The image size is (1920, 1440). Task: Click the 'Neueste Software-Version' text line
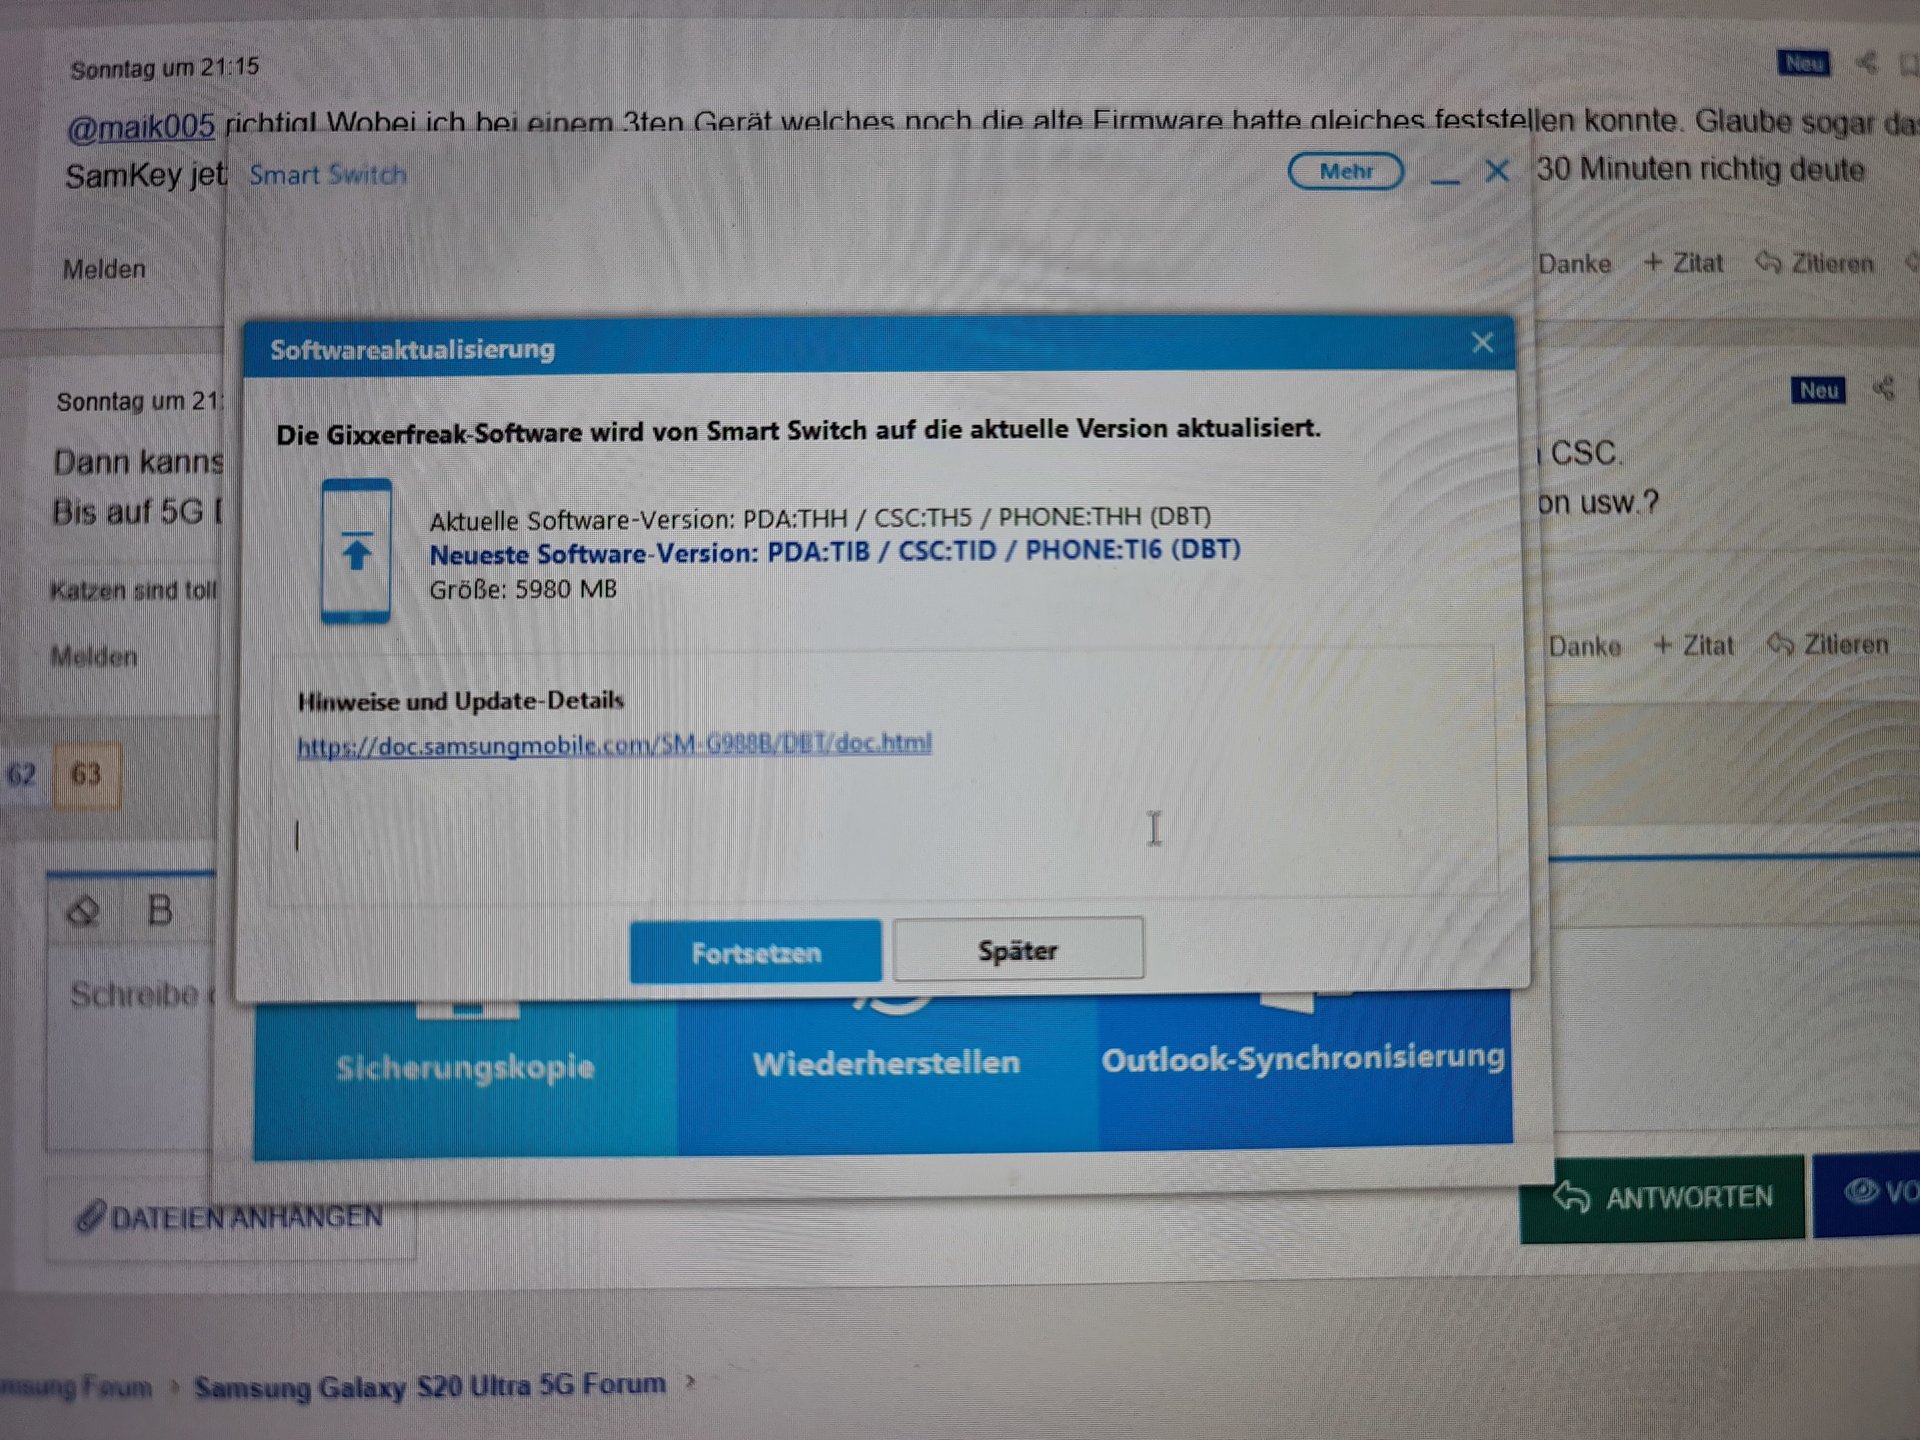(x=835, y=552)
